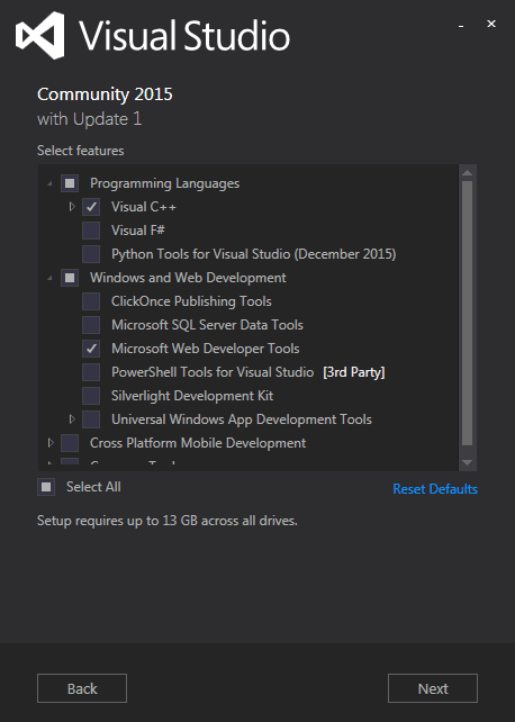Check the Visual F# checkbox
This screenshot has height=722, width=515.
pyautogui.click(x=91, y=230)
